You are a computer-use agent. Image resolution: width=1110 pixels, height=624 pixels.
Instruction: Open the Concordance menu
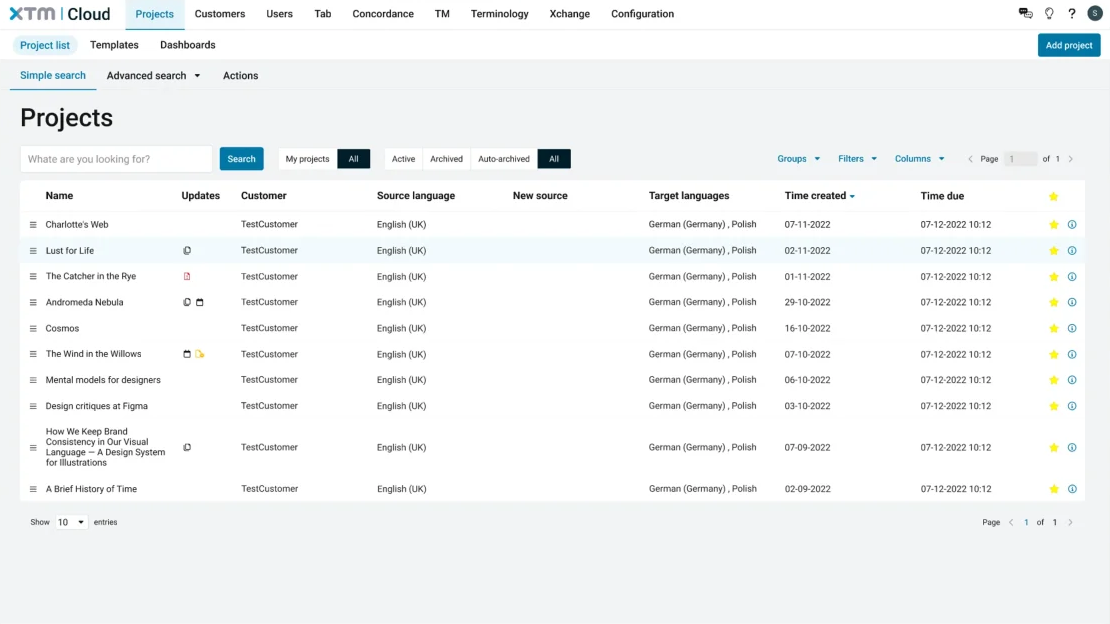383,14
